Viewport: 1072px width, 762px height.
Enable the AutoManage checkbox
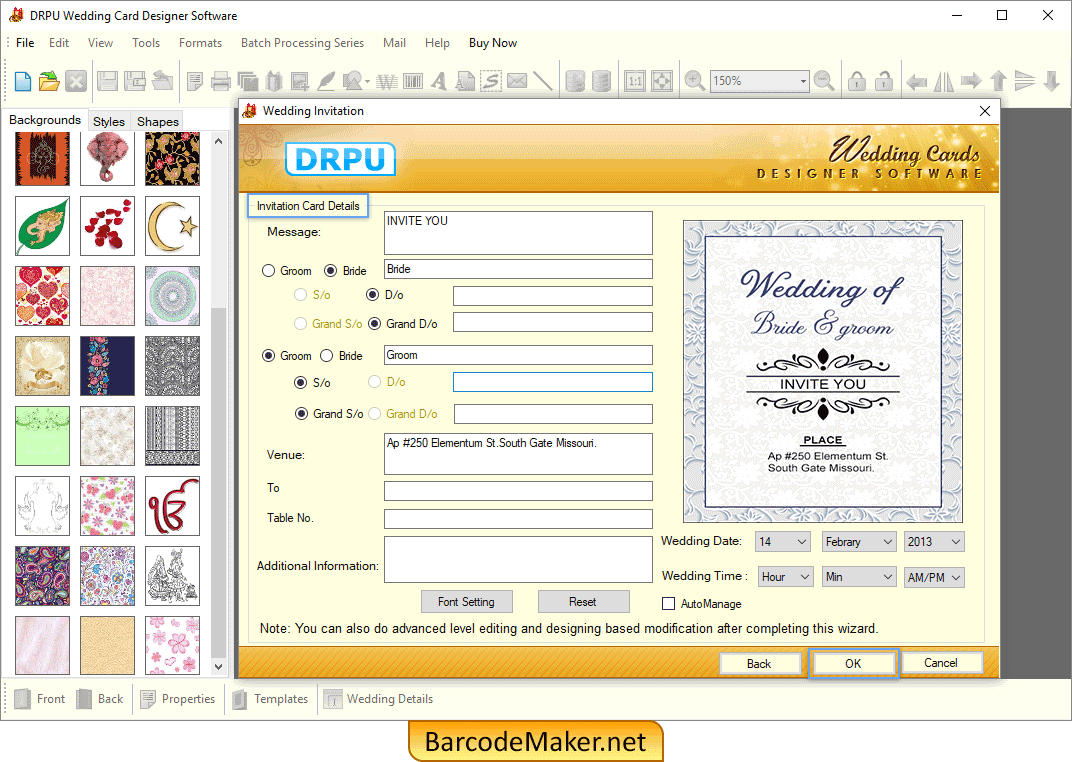point(669,603)
